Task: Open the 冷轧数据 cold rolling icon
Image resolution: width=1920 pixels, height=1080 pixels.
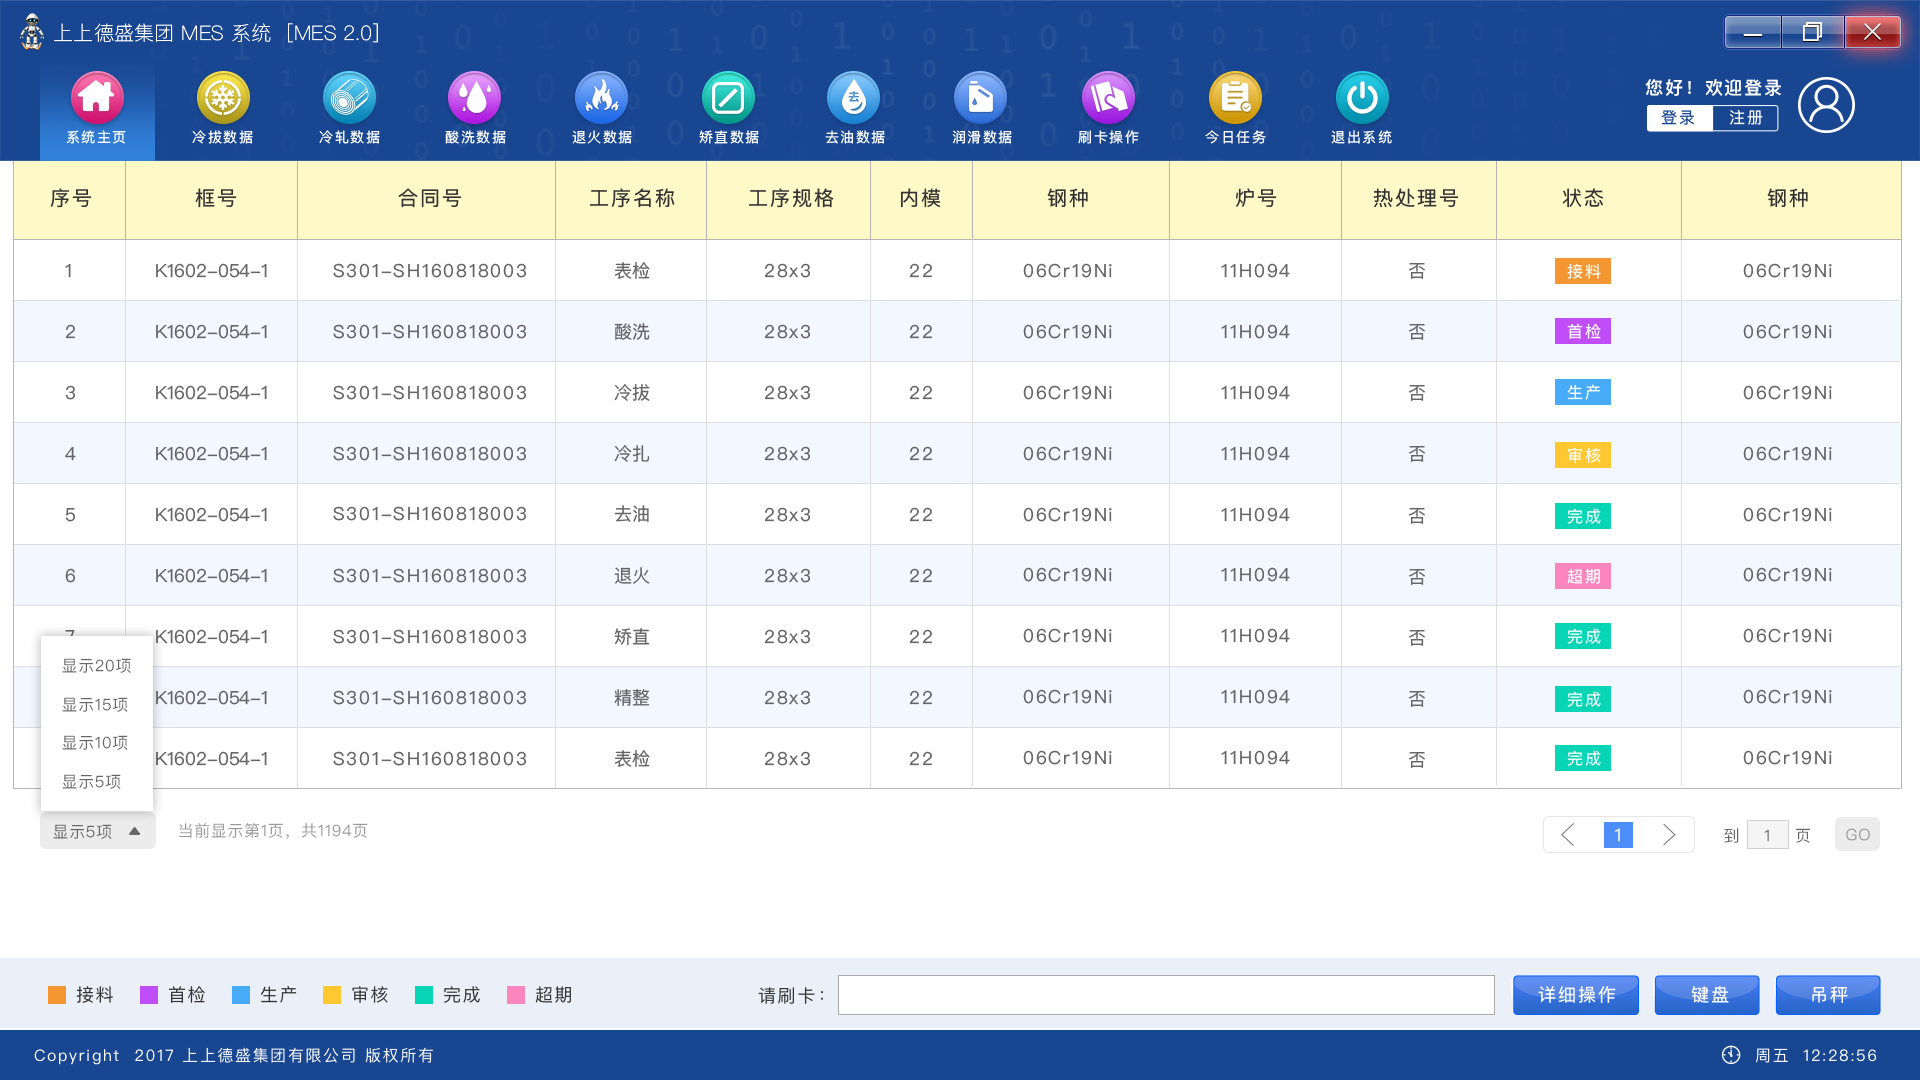Action: (x=349, y=98)
